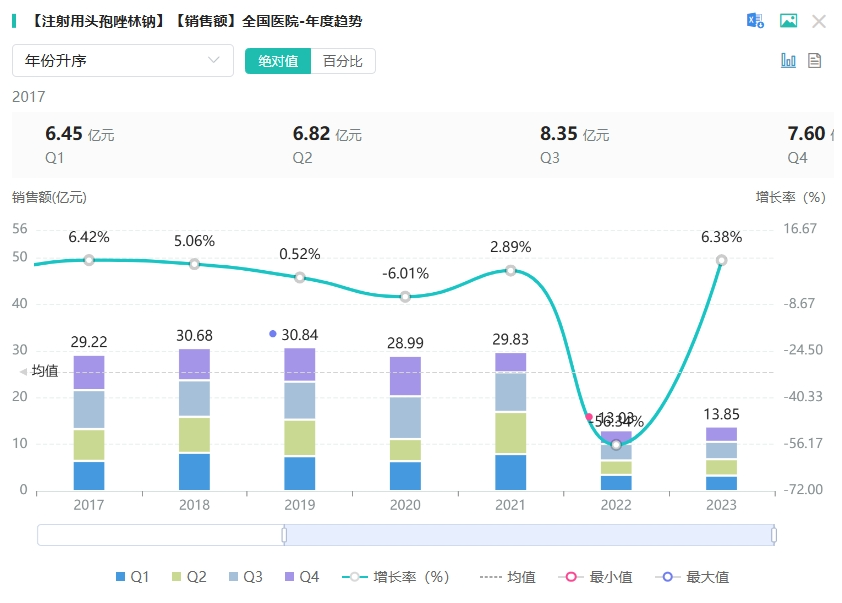The height and width of the screenshot is (603, 842).
Task: Click the 2021 stacked sales bar
Action: pyautogui.click(x=510, y=420)
